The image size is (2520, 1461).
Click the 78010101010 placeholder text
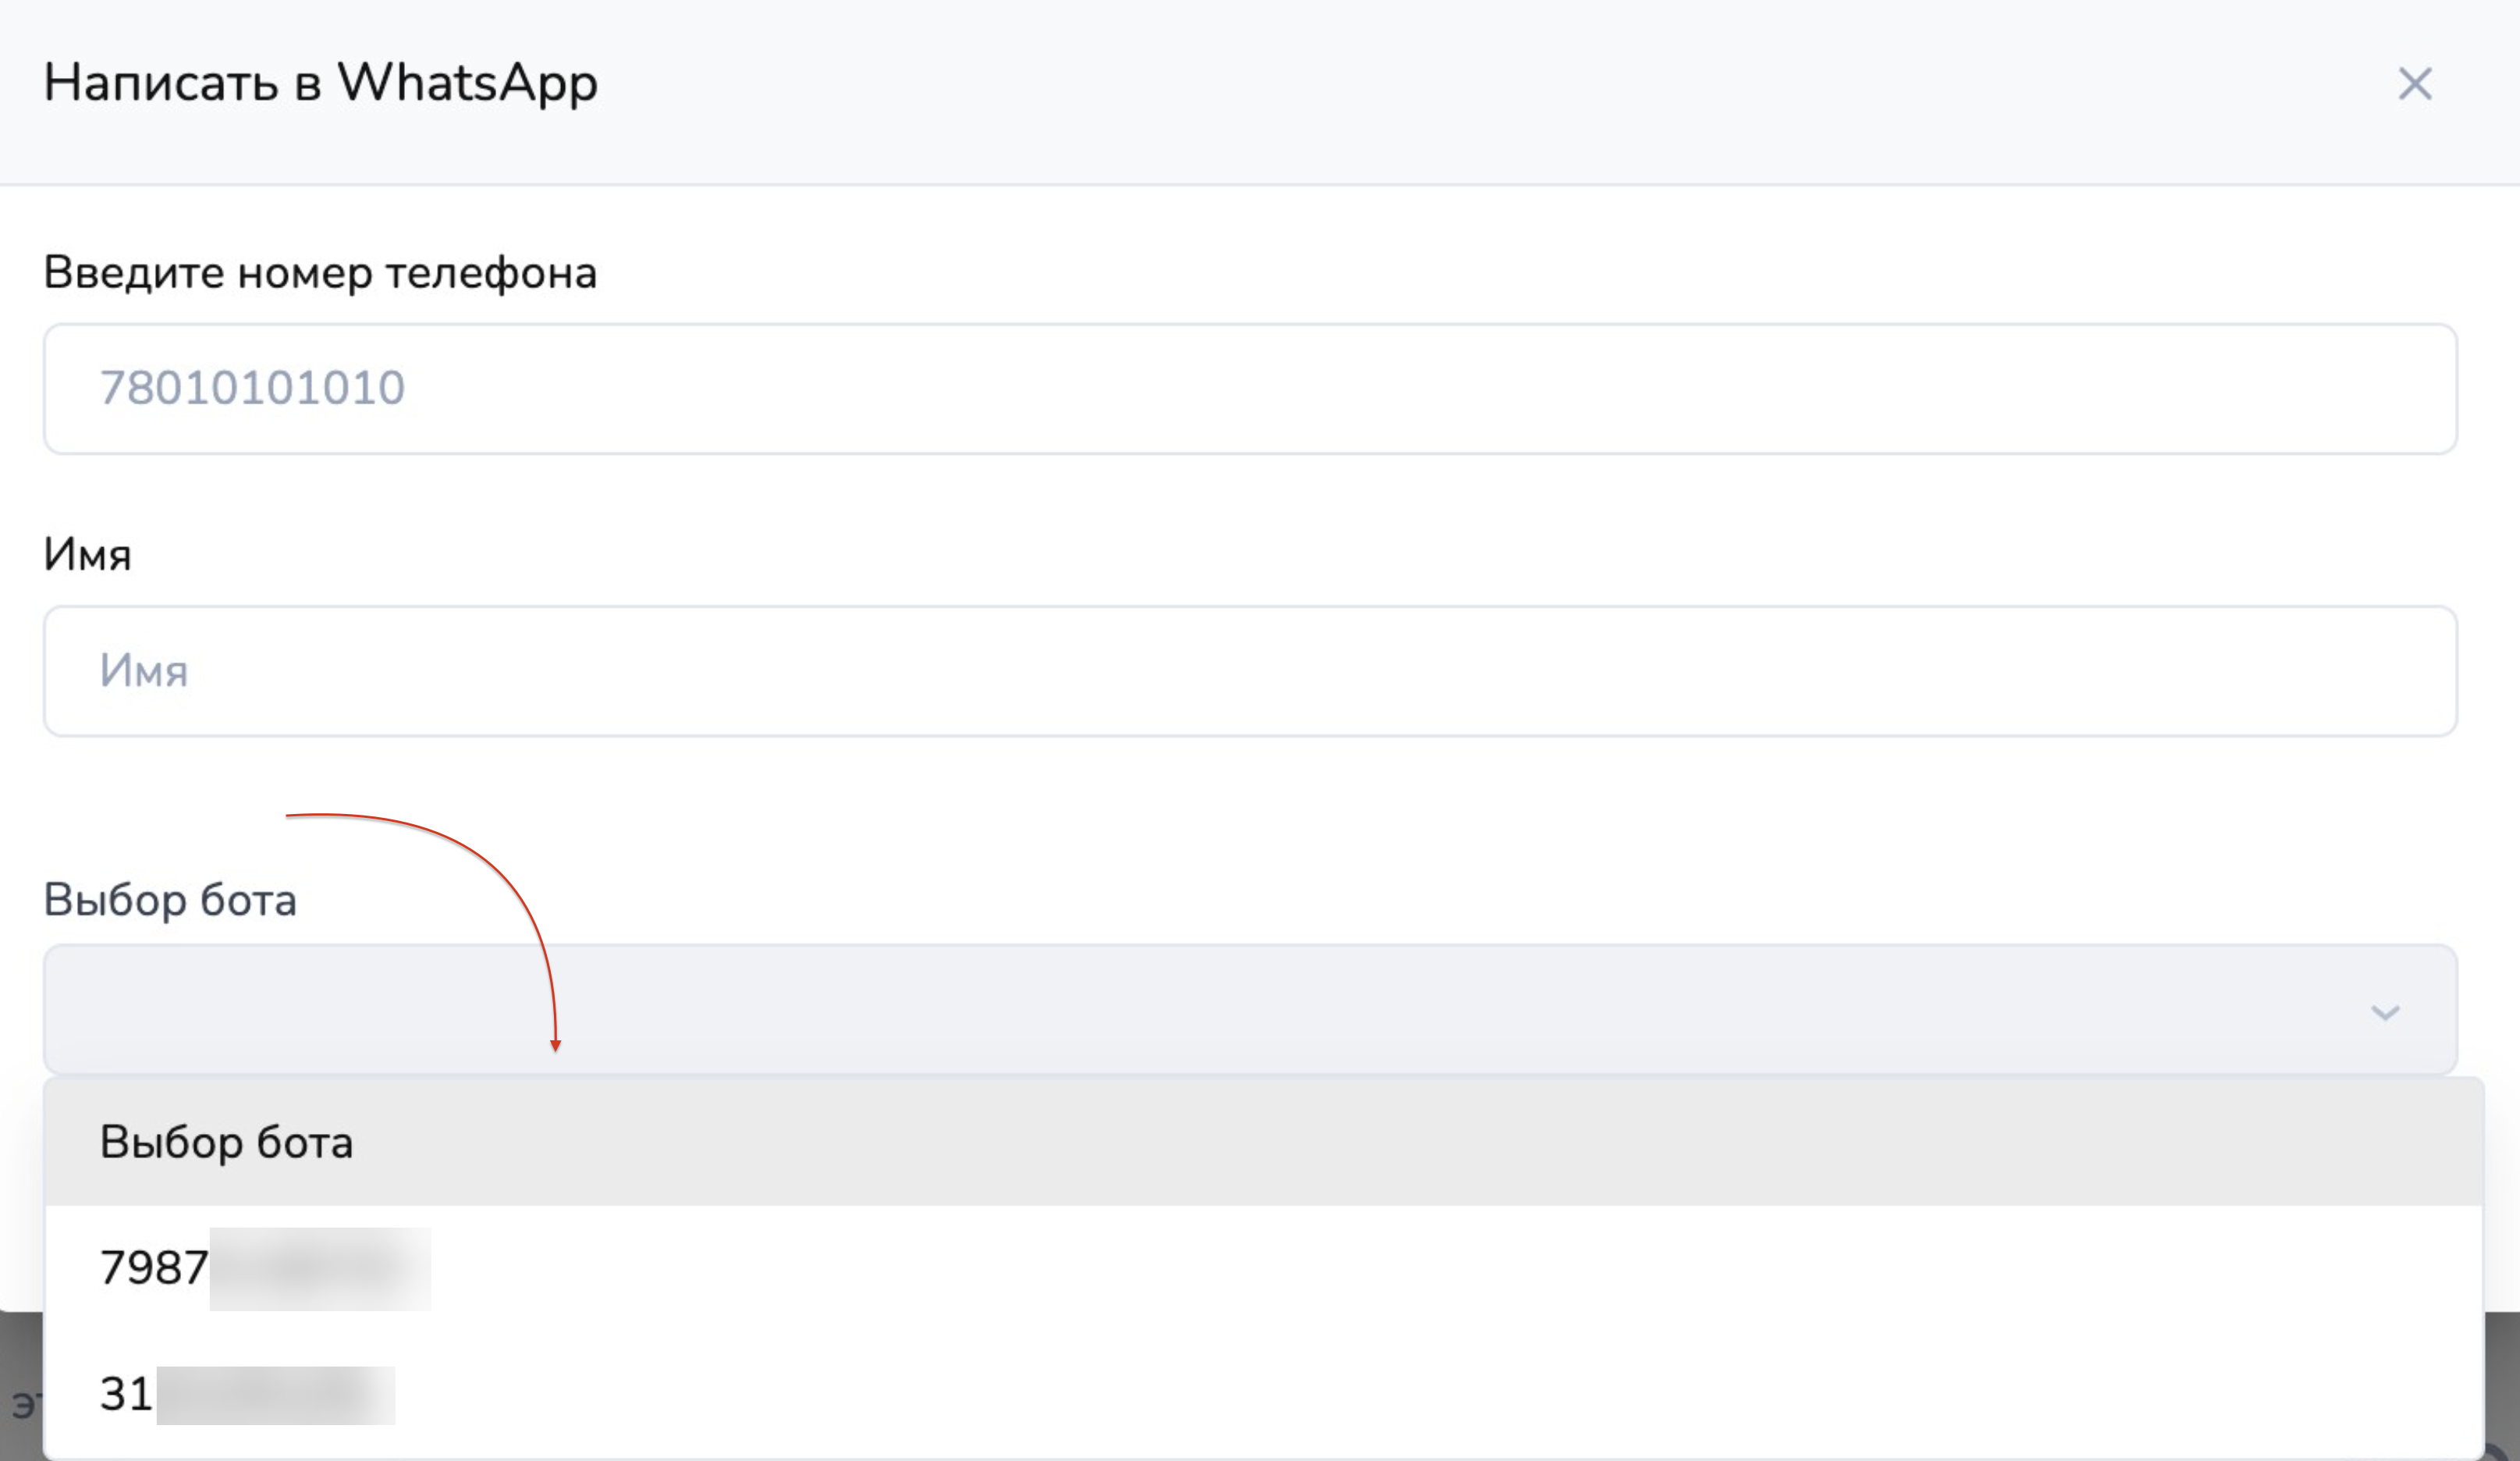click(x=252, y=388)
